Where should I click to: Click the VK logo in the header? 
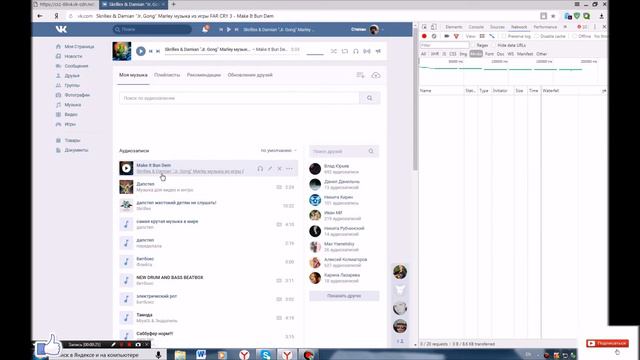point(61,29)
